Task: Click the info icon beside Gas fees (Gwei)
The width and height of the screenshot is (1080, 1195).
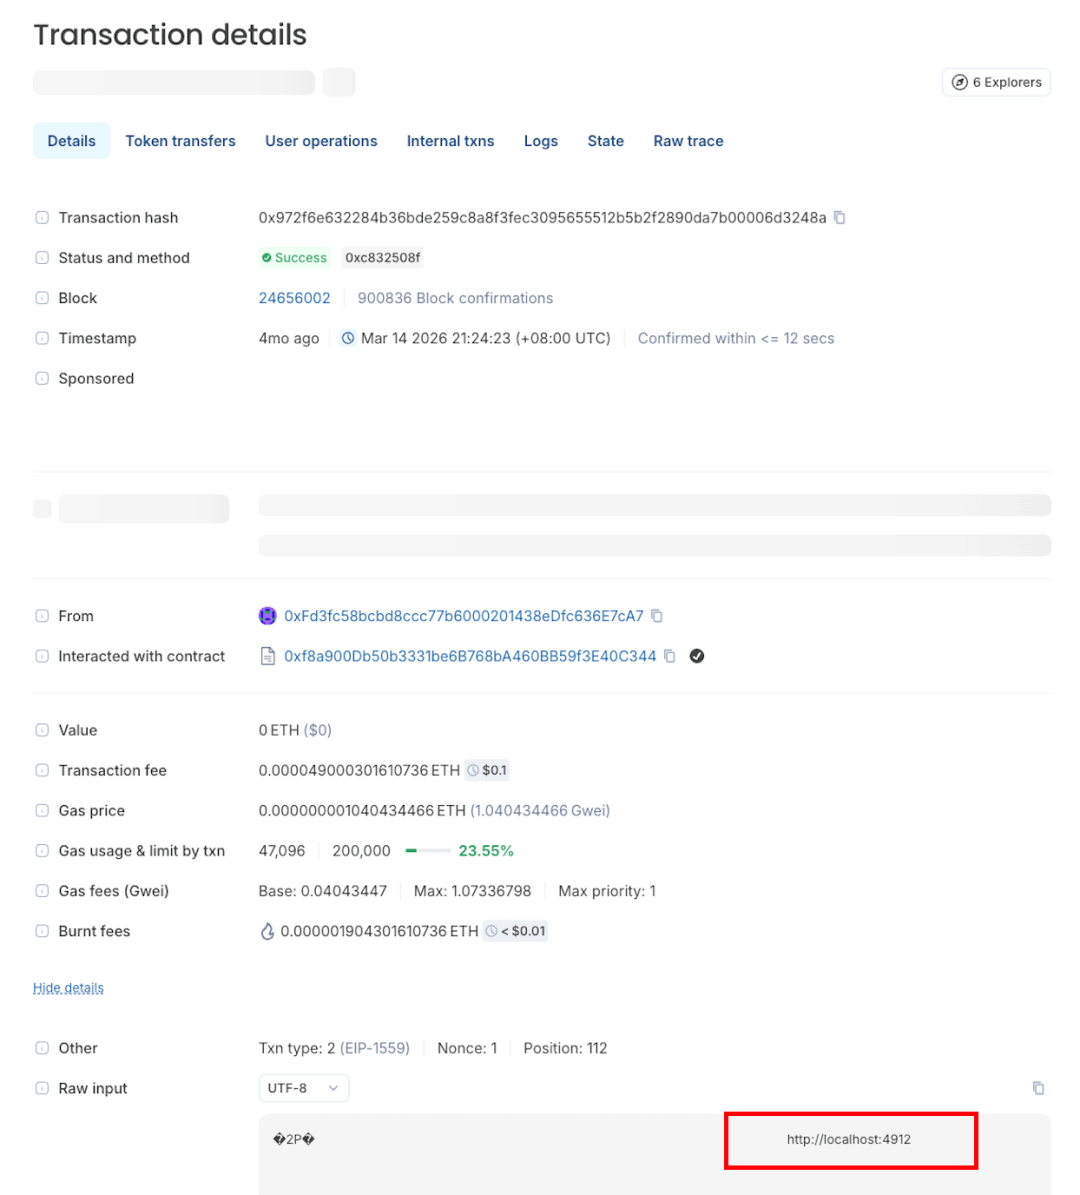Action: coord(42,891)
